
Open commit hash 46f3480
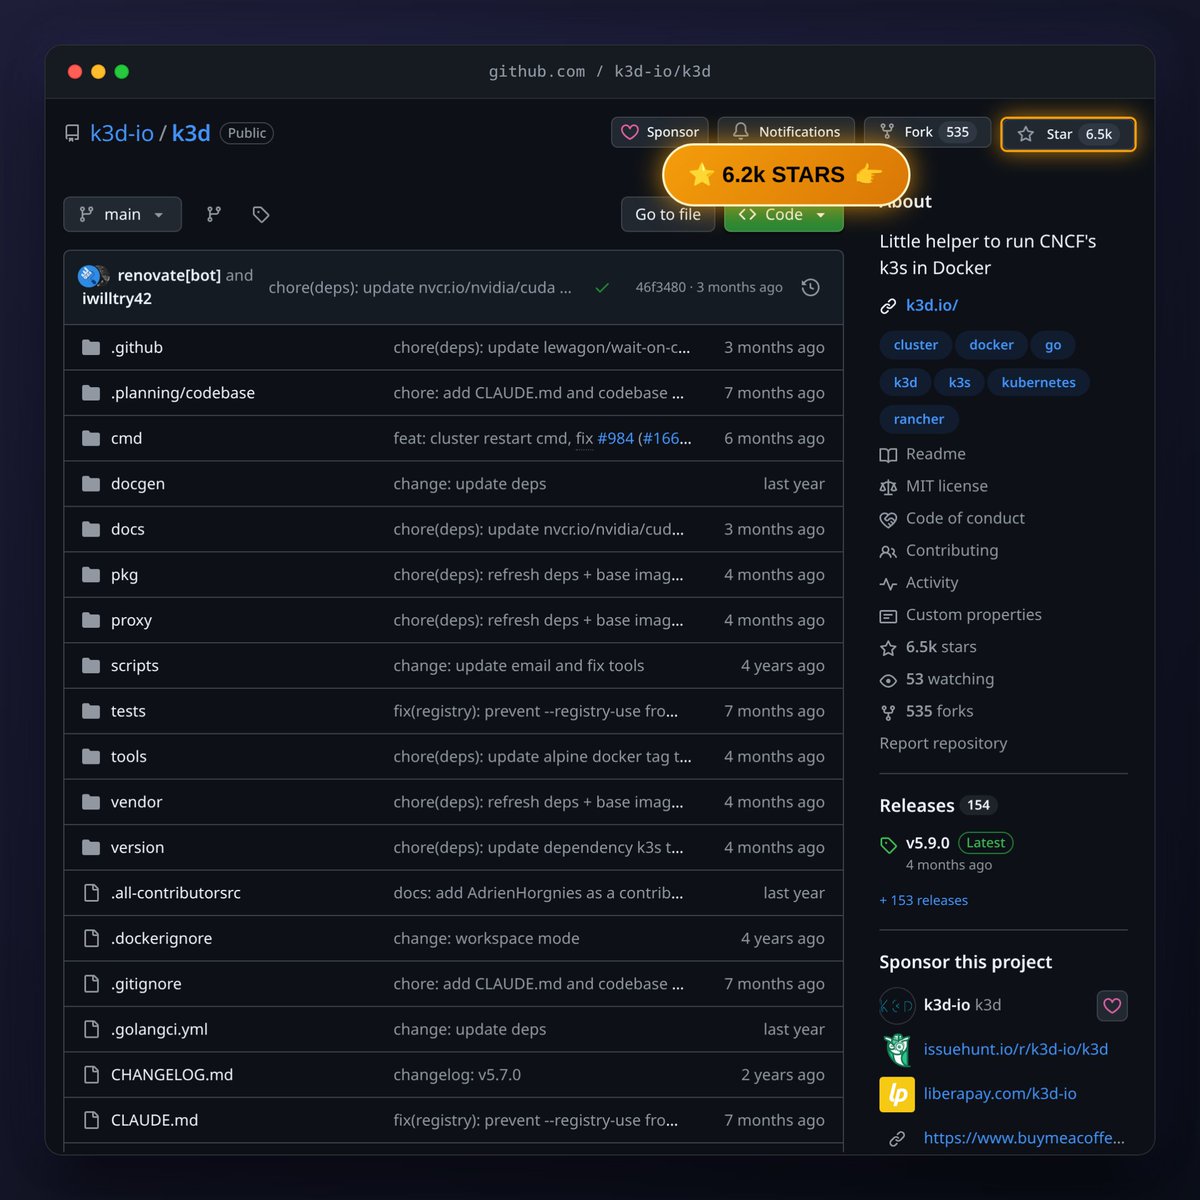(660, 287)
